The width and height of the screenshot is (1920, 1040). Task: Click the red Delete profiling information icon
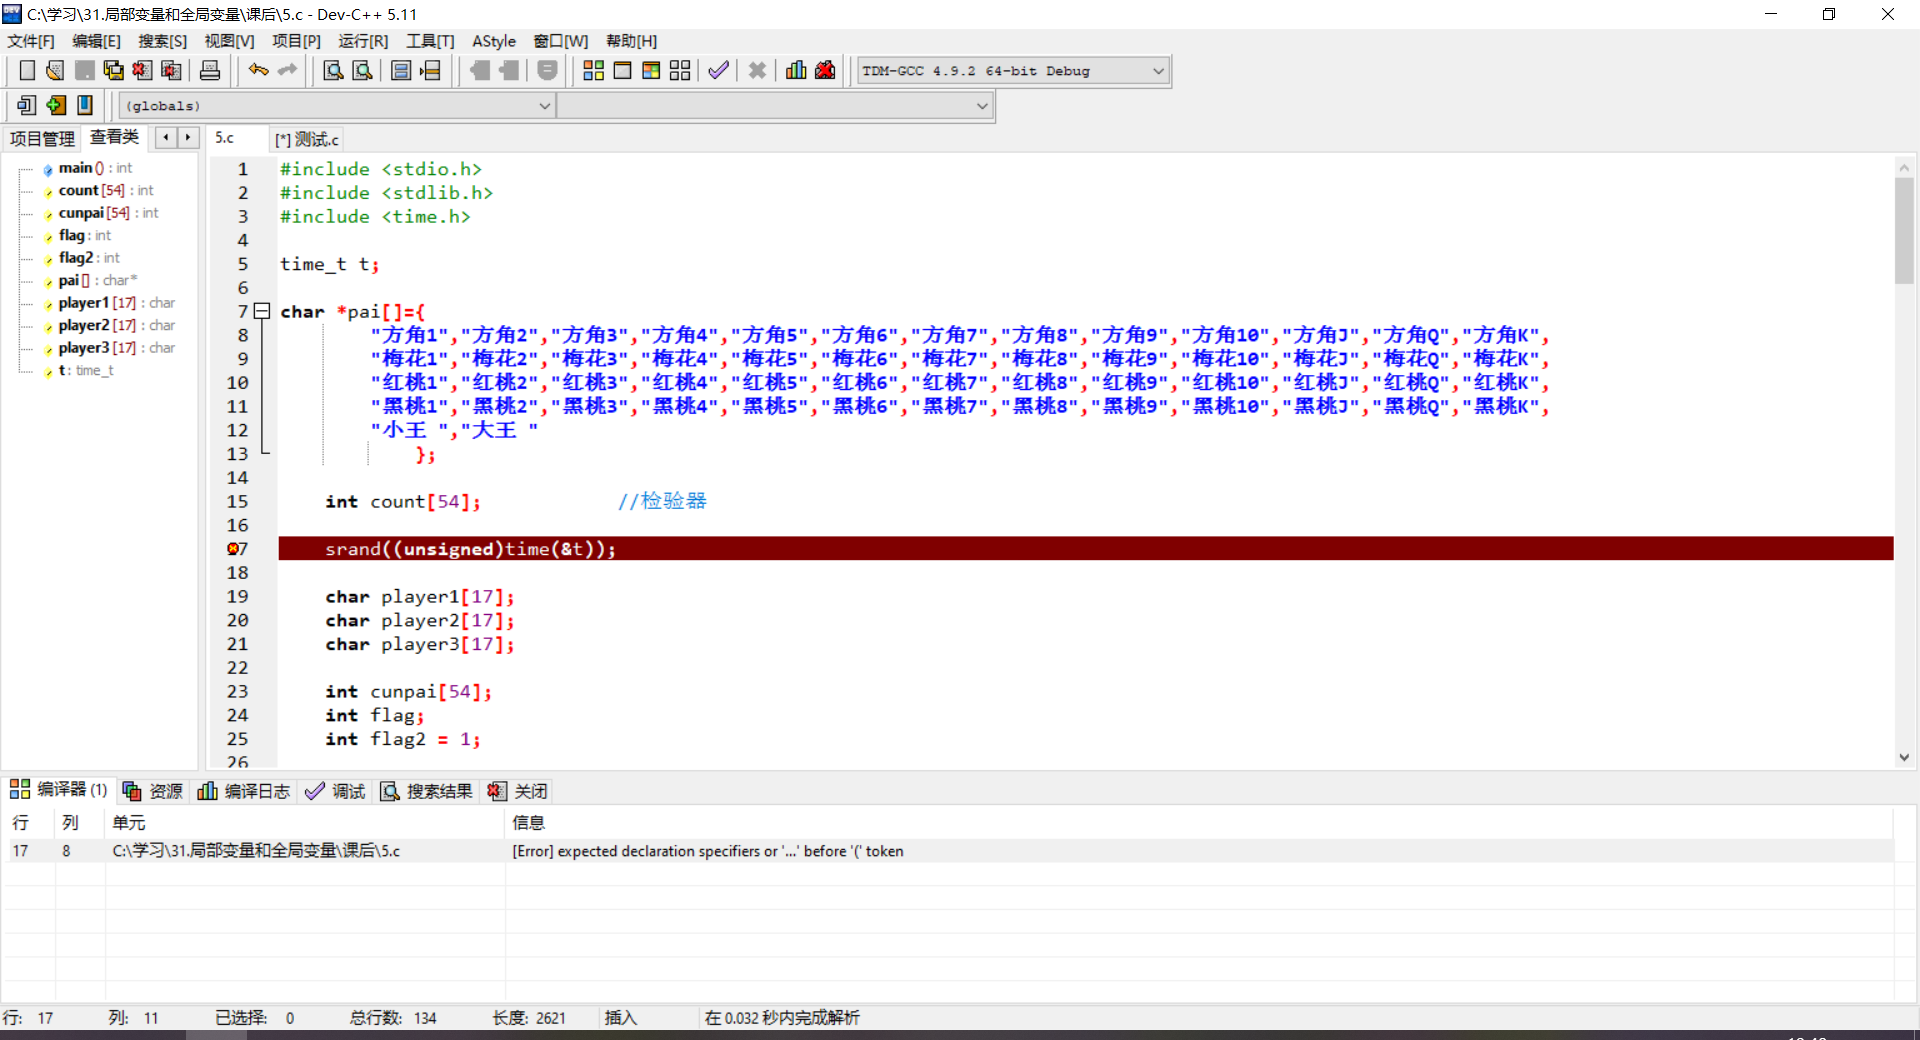(x=825, y=70)
